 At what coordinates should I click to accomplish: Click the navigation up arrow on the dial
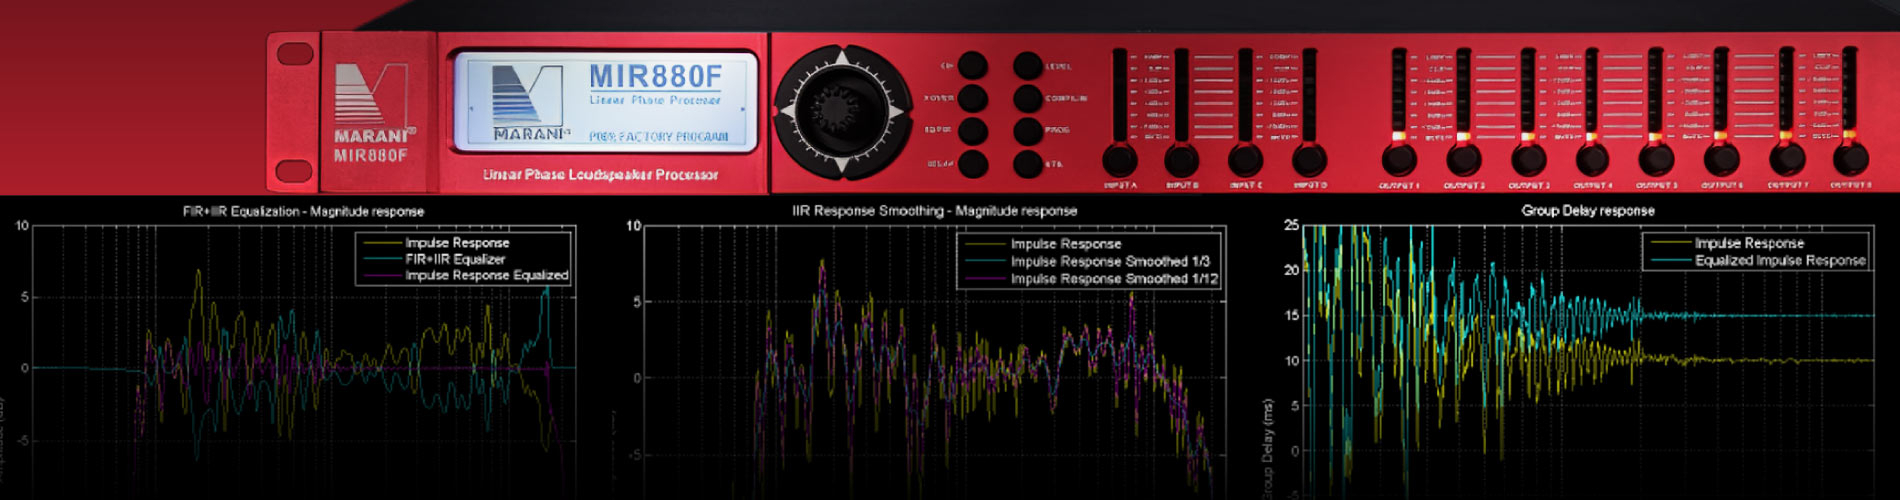842,57
